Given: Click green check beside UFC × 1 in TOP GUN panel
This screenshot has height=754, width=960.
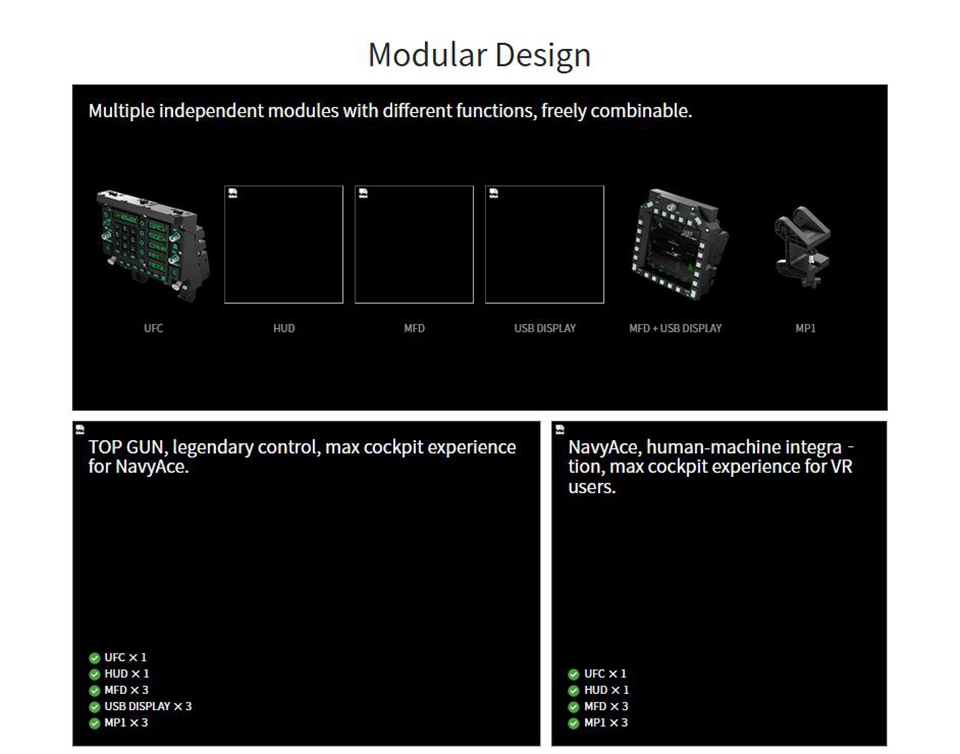Looking at the screenshot, I should coord(95,658).
